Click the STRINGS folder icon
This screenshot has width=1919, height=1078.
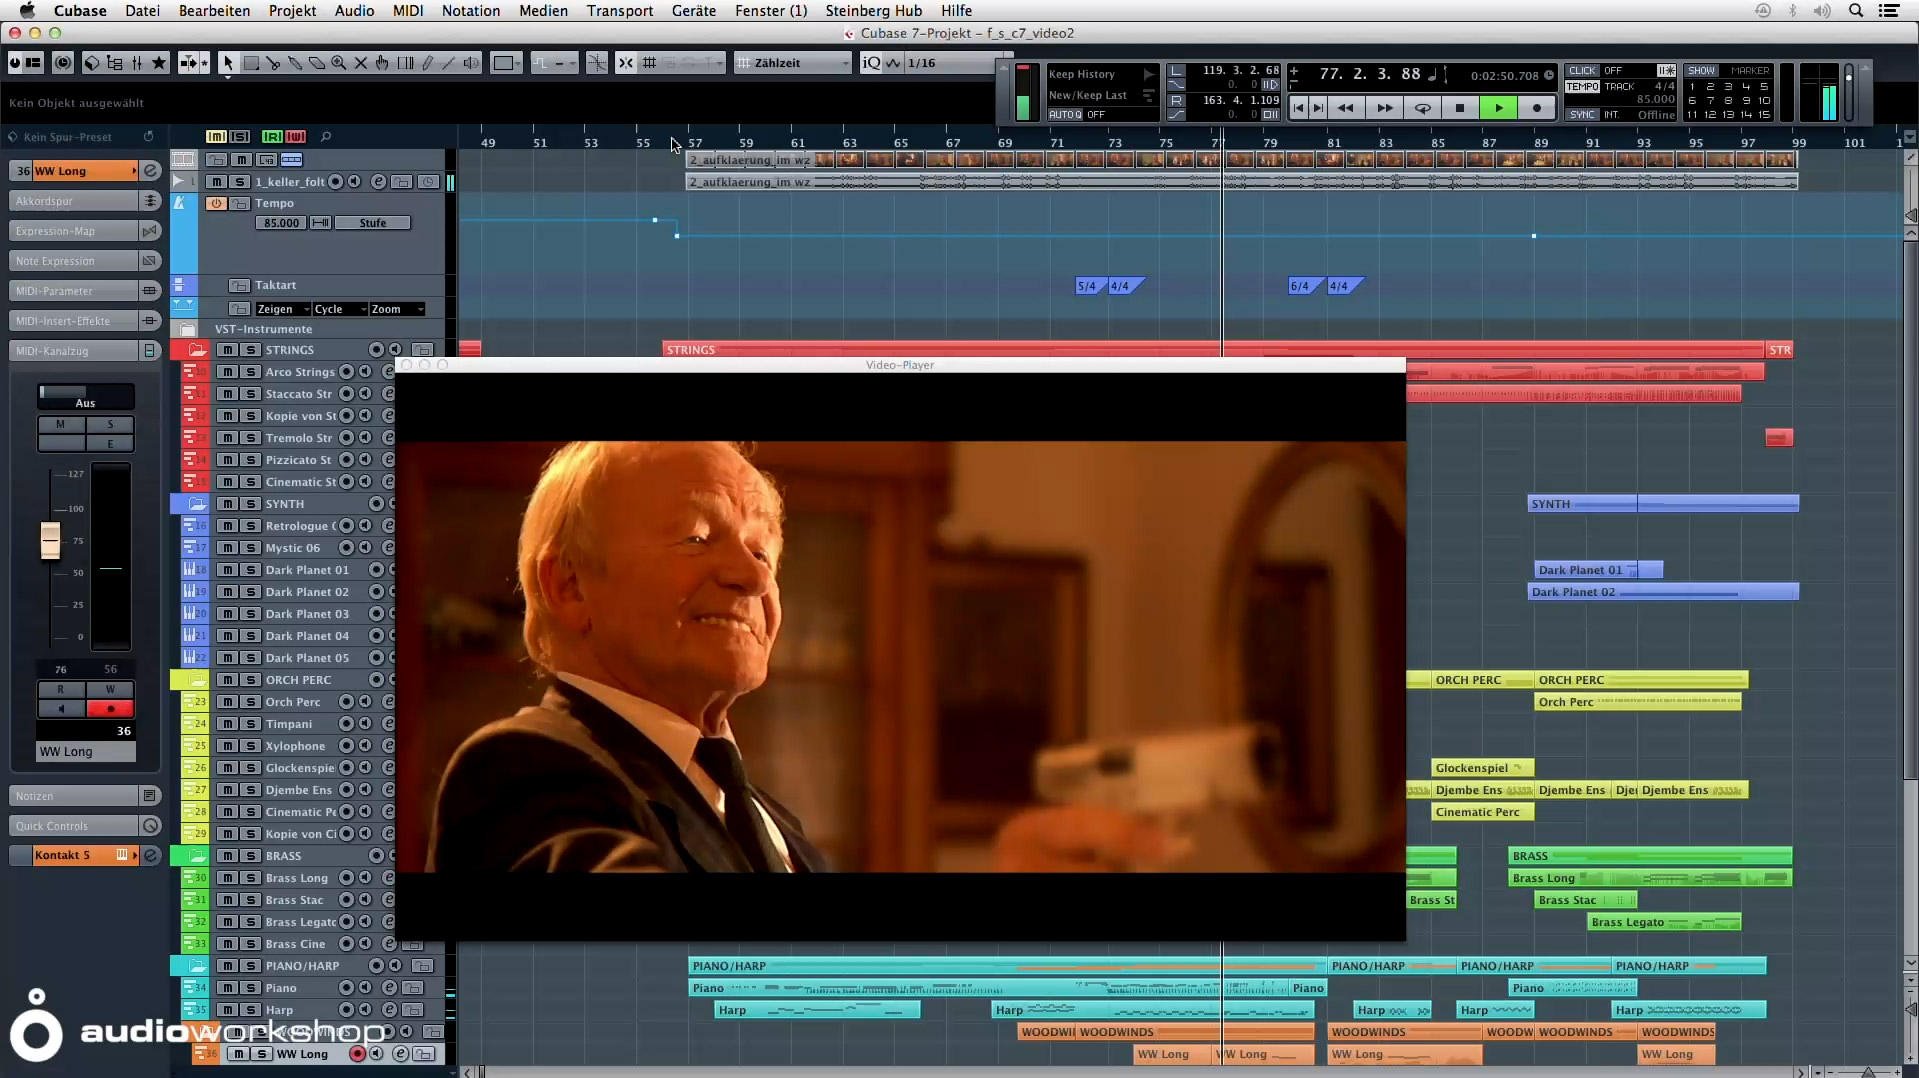197,350
